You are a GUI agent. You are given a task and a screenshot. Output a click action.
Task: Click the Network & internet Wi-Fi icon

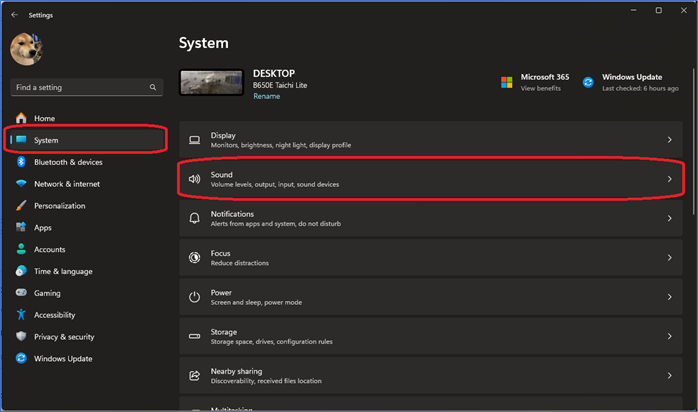(20, 184)
